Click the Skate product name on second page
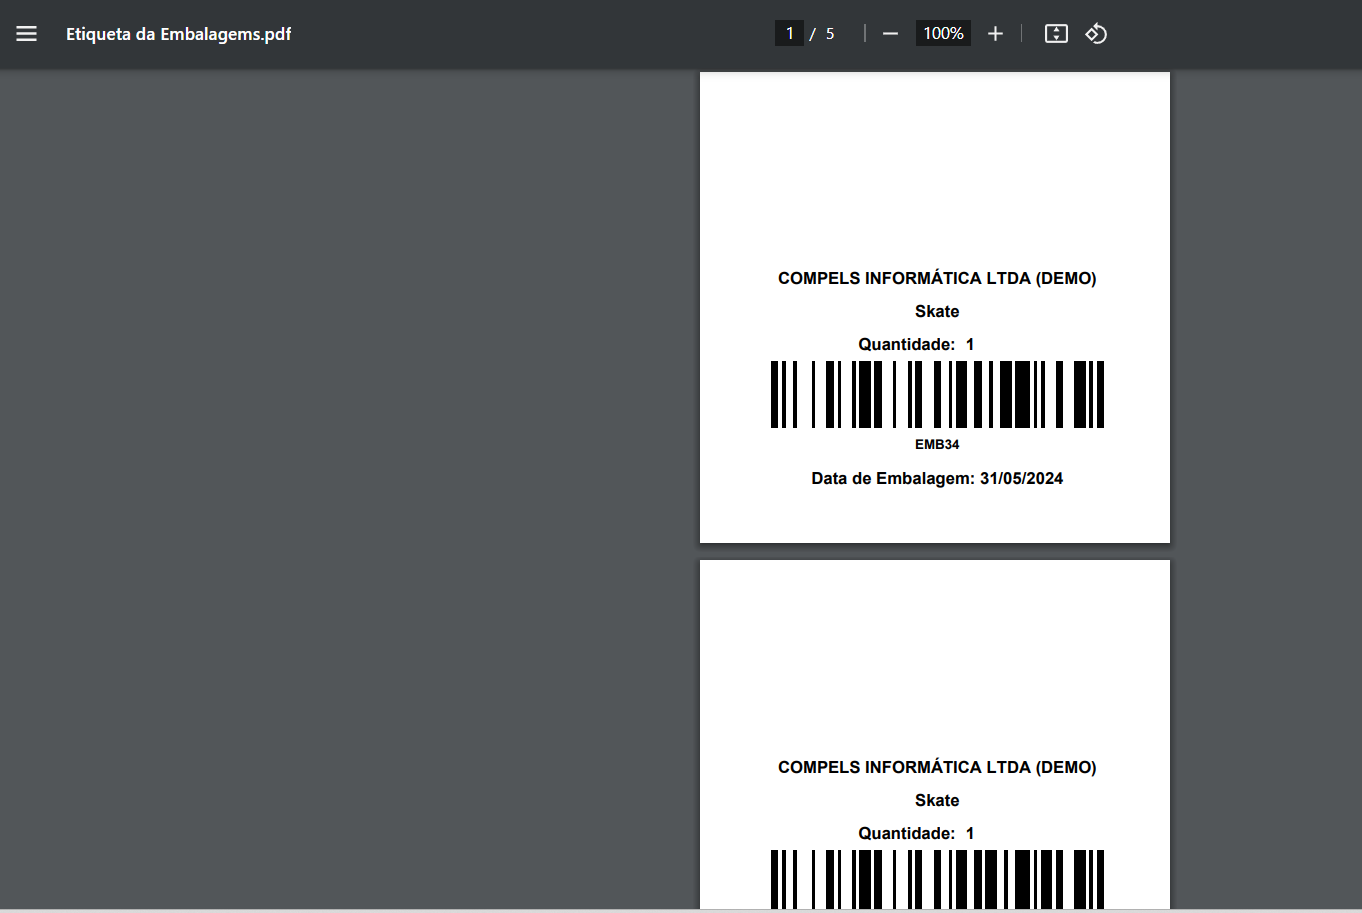This screenshot has height=913, width=1362. (937, 801)
